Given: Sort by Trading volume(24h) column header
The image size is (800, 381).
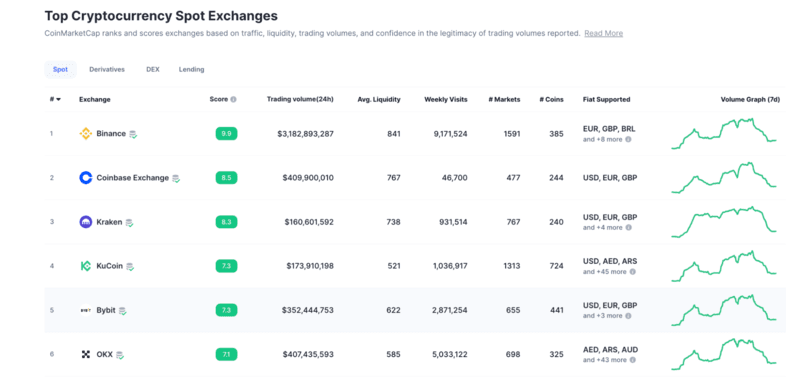Looking at the screenshot, I should pyautogui.click(x=300, y=99).
